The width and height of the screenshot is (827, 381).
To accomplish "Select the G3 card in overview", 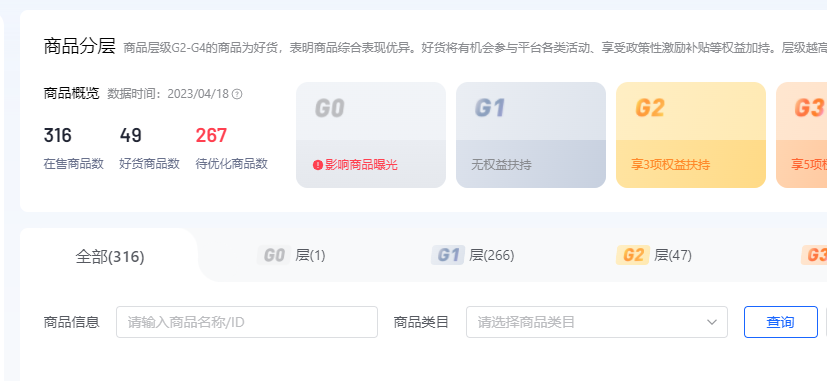I will (x=802, y=135).
